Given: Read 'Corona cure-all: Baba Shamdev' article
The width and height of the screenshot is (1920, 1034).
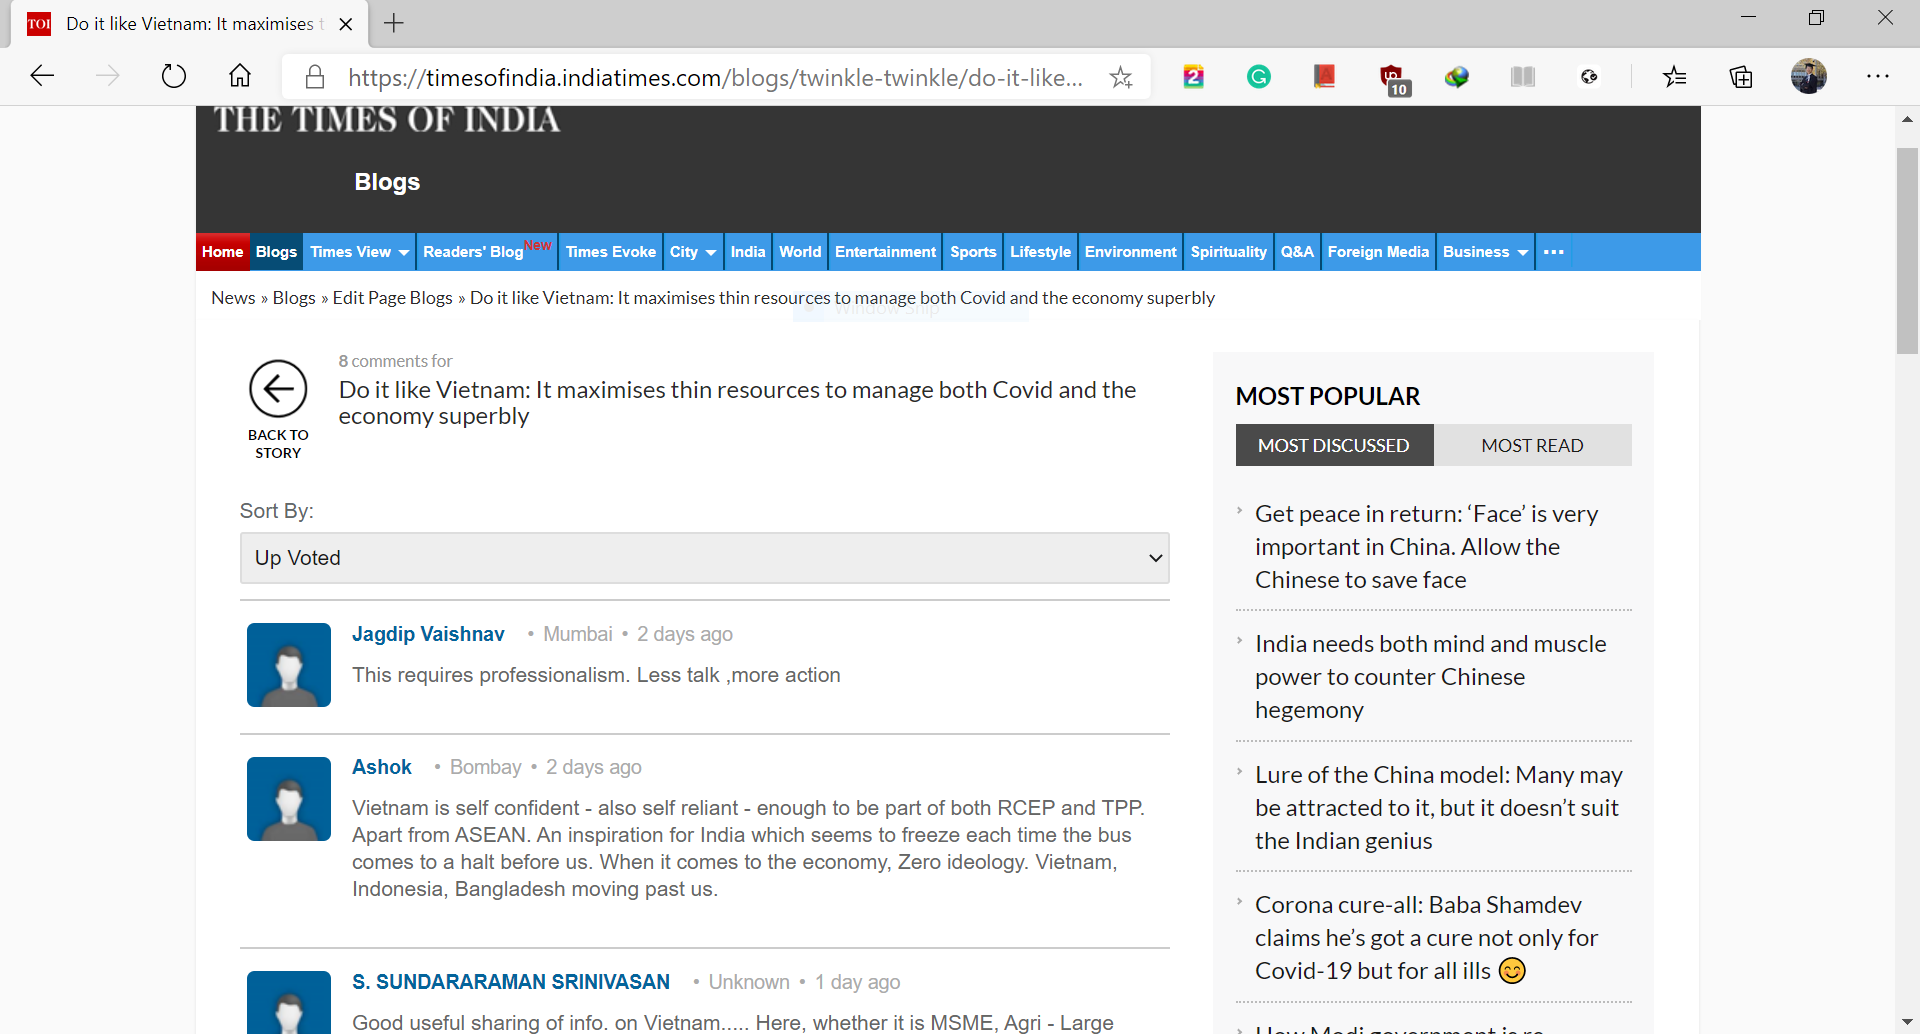Looking at the screenshot, I should click(x=1426, y=938).
